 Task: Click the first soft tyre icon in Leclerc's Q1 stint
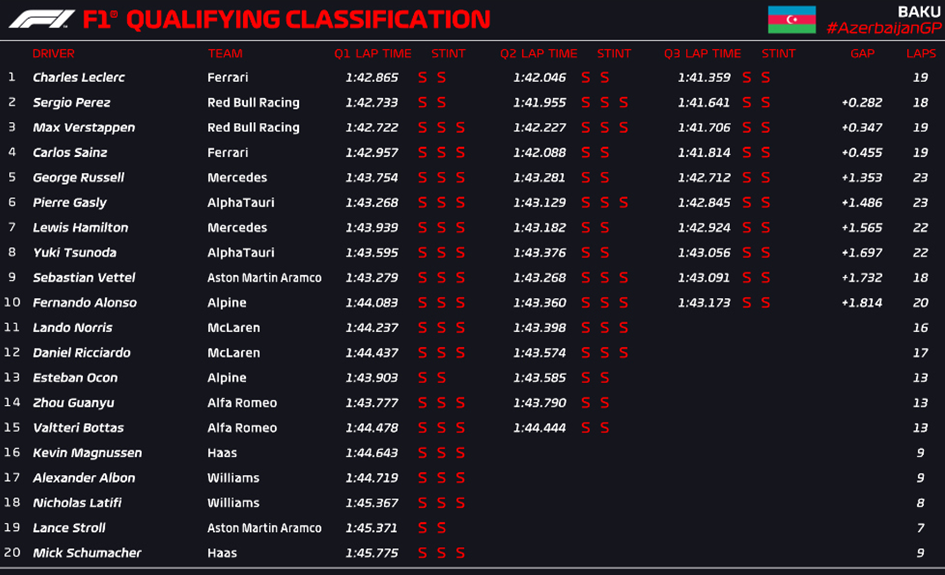(x=422, y=78)
